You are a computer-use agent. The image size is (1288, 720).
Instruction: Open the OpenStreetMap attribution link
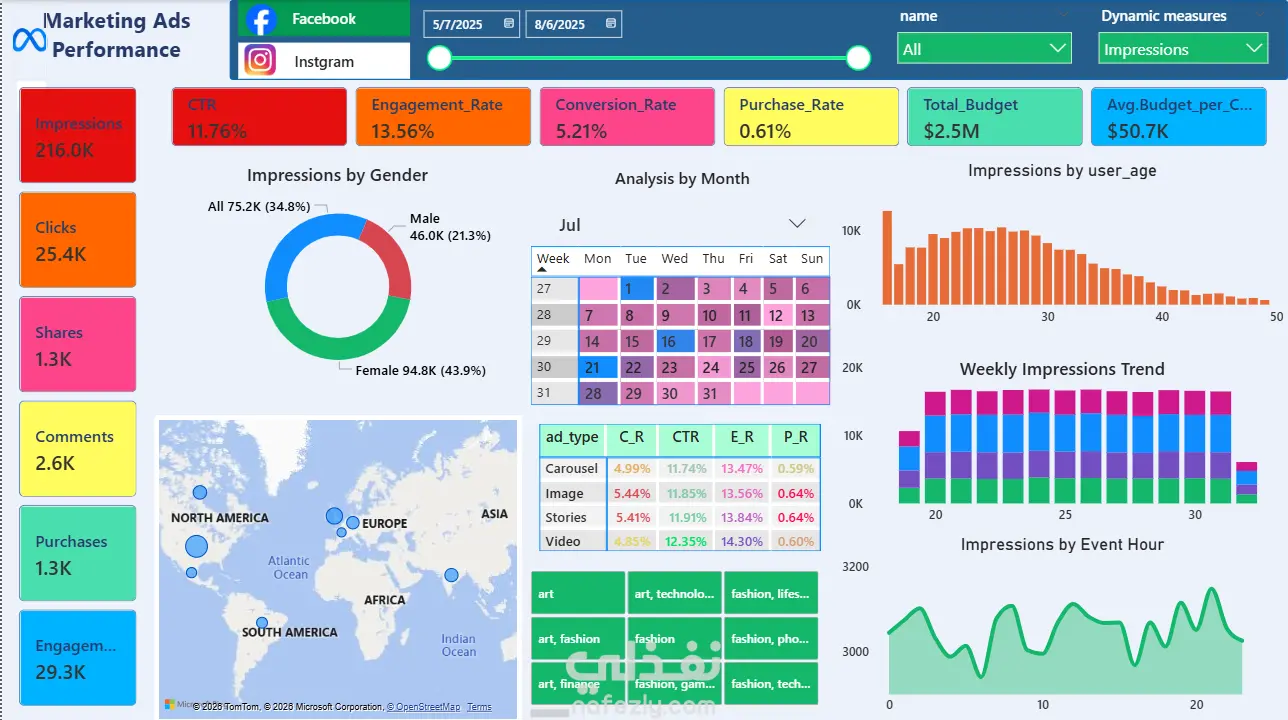424,707
